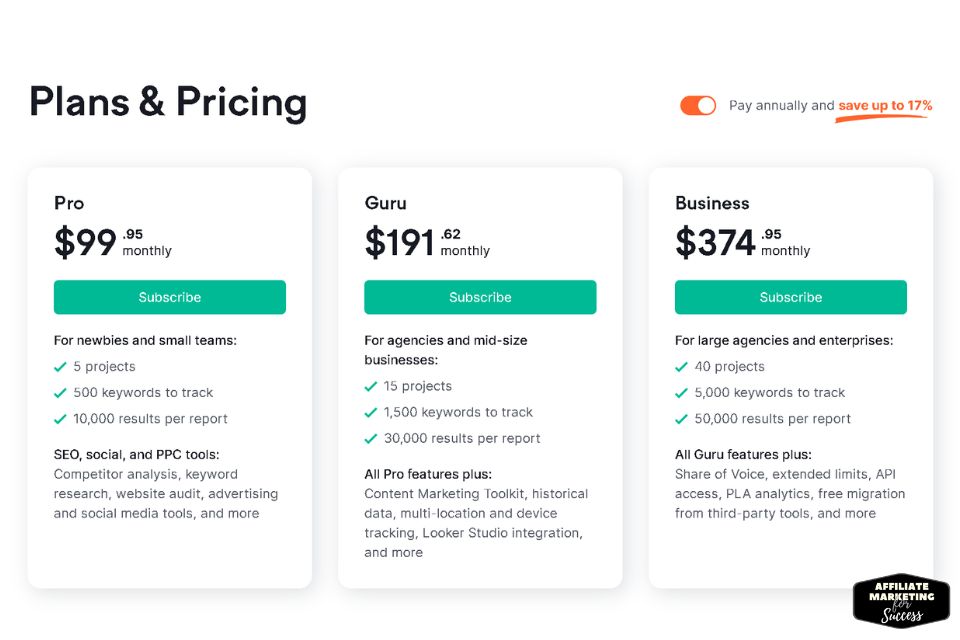Click the checkmark beside 30,000 results per report
Image resolution: width=960 pixels, height=640 pixels.
click(x=370, y=439)
